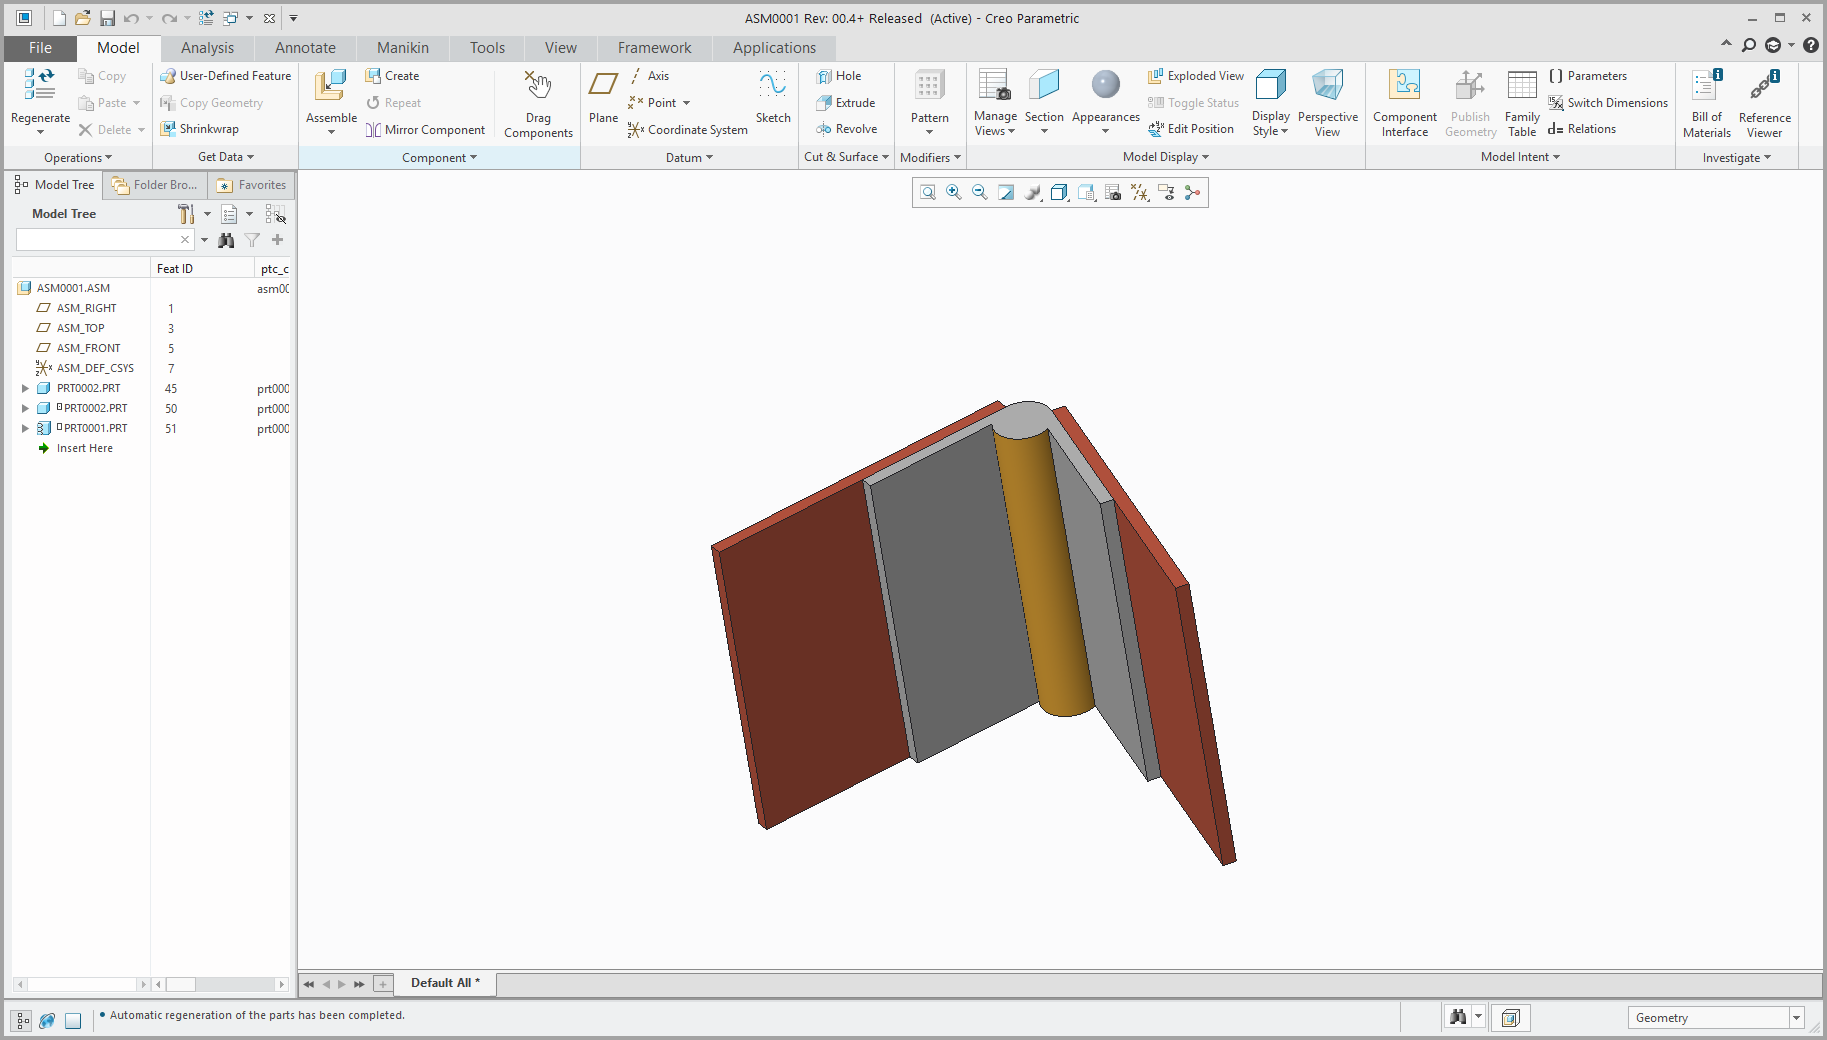Open the Get Data group dropdown
The image size is (1827, 1040).
pos(226,157)
